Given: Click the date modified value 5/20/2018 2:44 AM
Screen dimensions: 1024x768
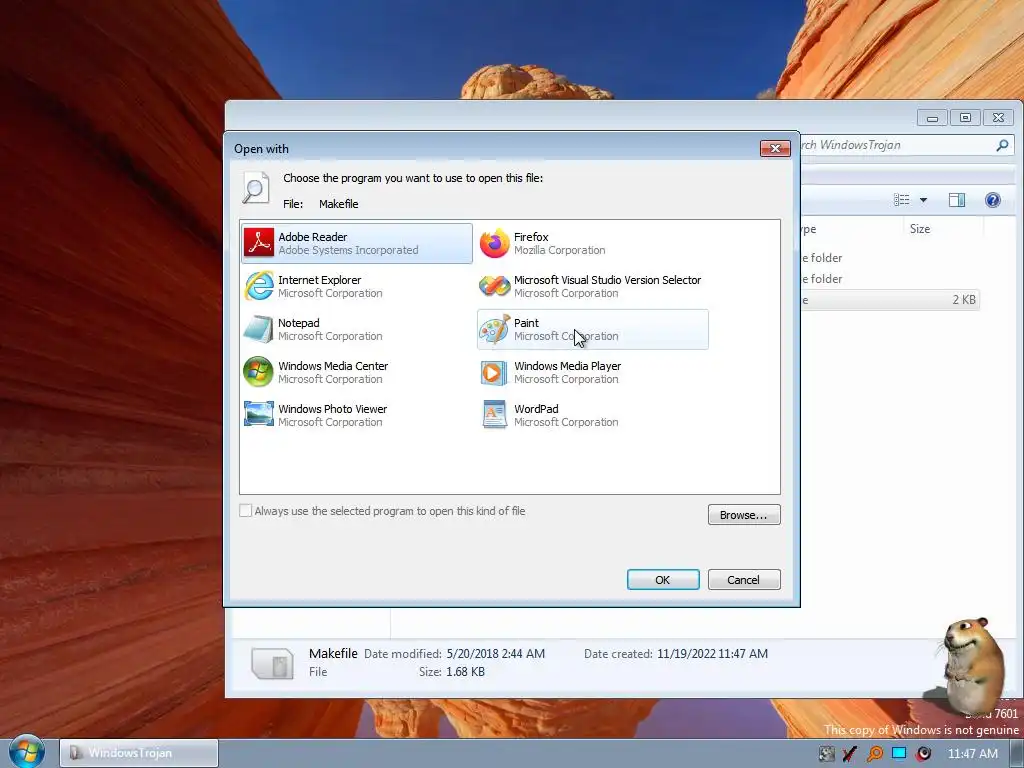Looking at the screenshot, I should pyautogui.click(x=496, y=654).
